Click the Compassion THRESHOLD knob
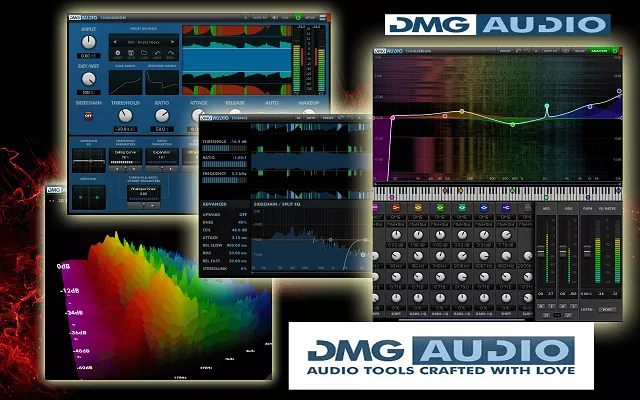The width and height of the screenshot is (640, 400). [125, 116]
